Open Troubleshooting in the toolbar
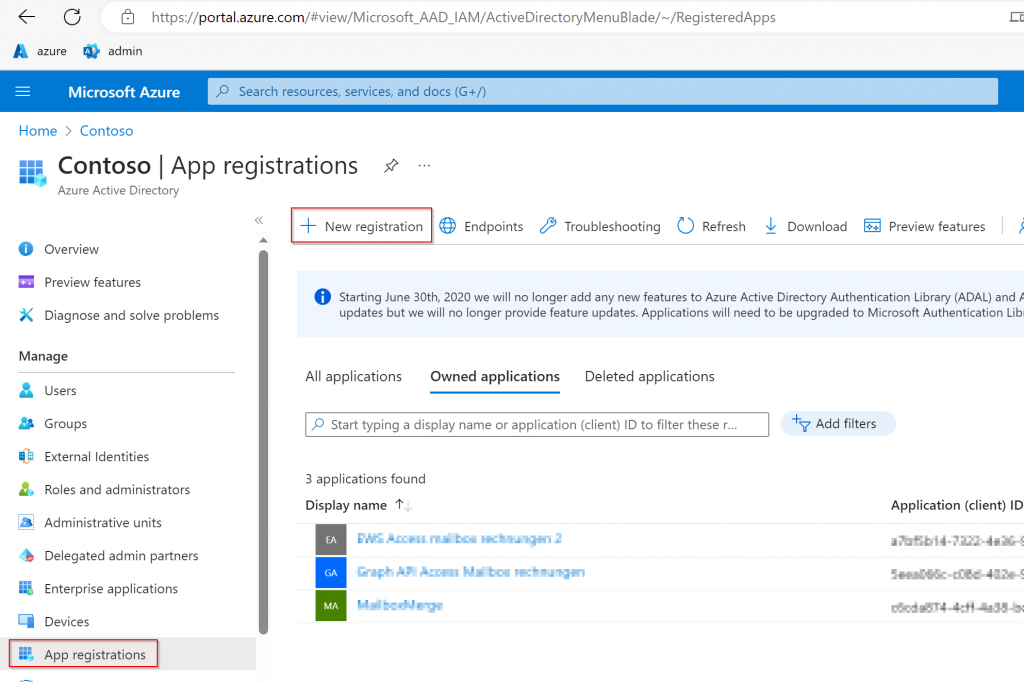The height and width of the screenshot is (682, 1024). click(x=600, y=226)
